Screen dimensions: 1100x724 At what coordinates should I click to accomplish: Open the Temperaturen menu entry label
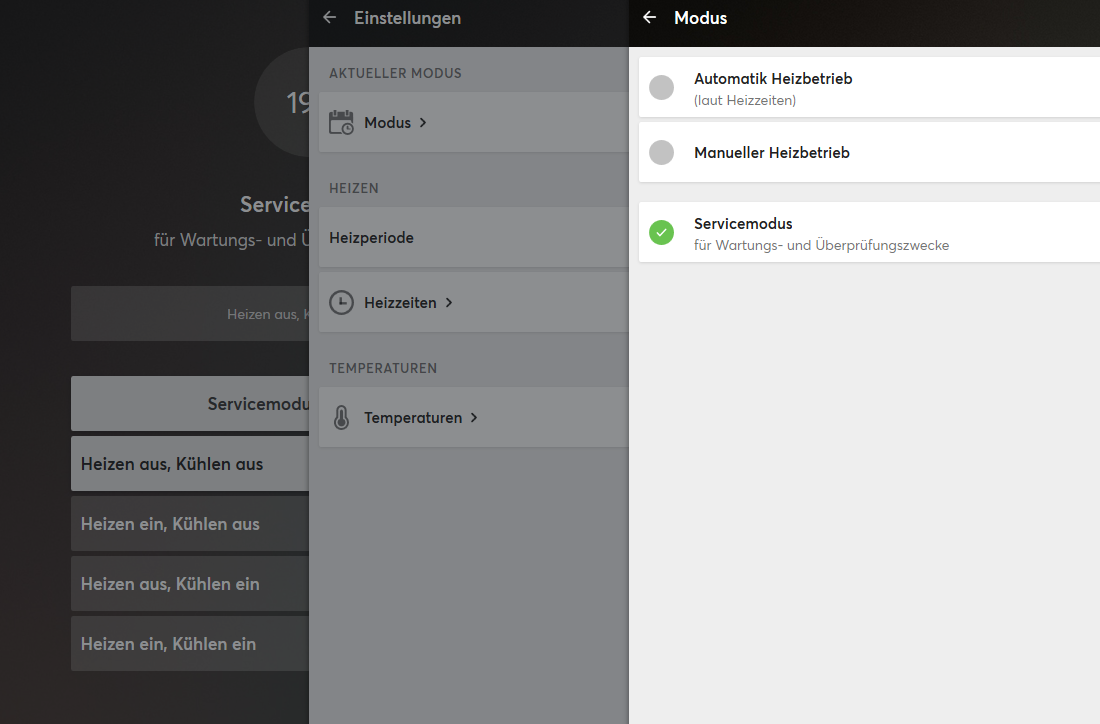click(412, 418)
